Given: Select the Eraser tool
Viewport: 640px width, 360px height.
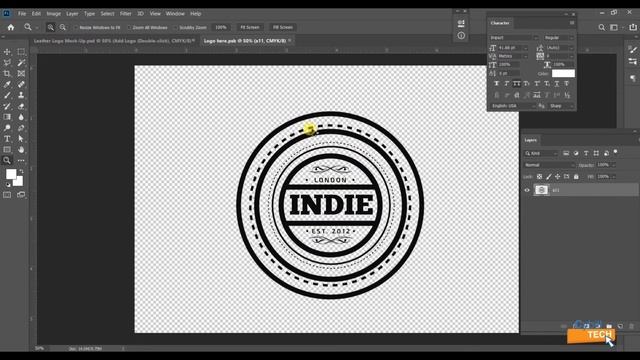Looking at the screenshot, I should (21, 106).
